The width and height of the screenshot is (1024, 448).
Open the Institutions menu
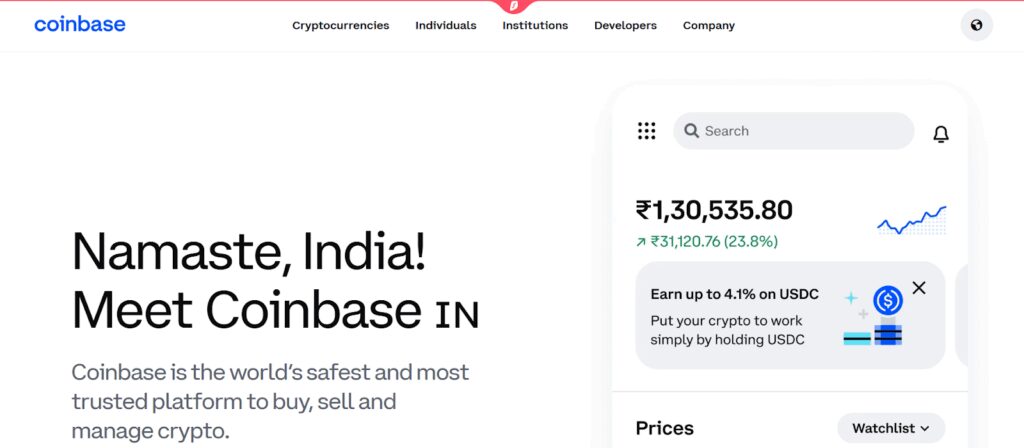535,26
